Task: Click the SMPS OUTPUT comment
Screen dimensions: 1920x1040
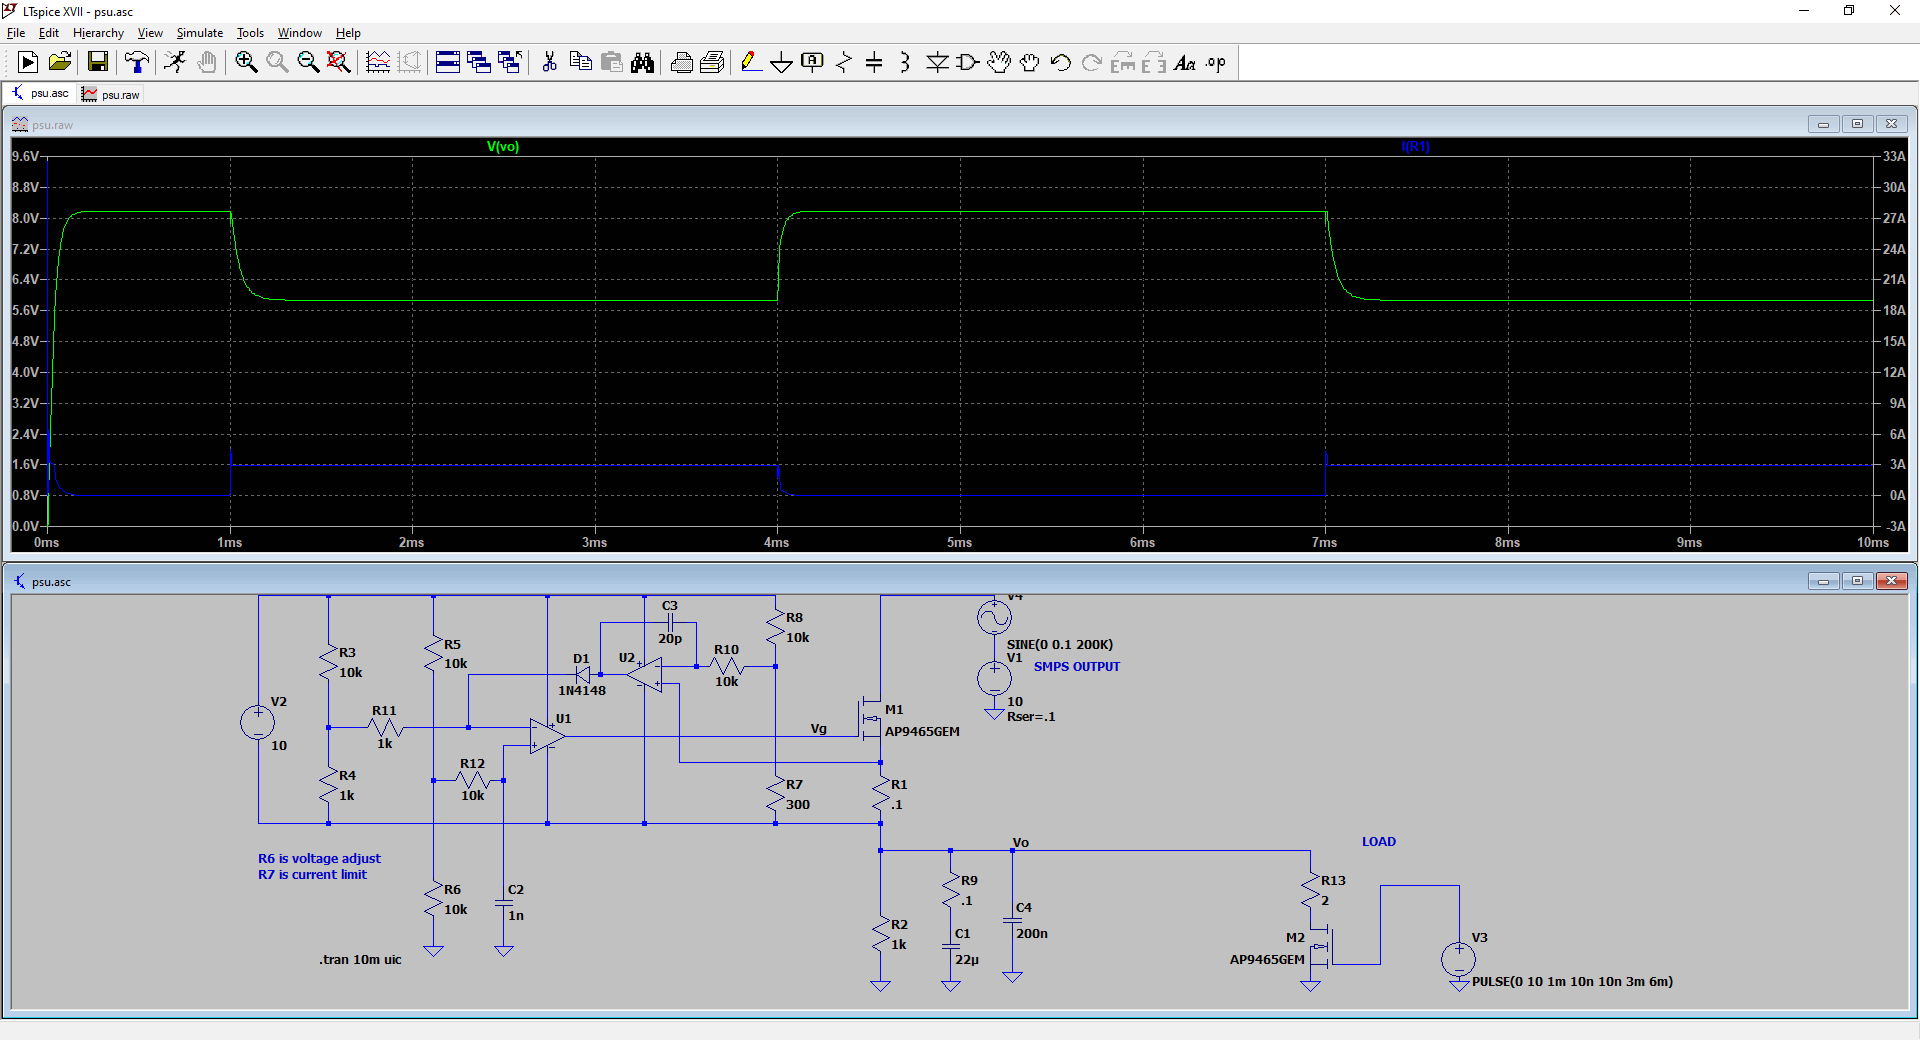Action: click(x=1077, y=666)
